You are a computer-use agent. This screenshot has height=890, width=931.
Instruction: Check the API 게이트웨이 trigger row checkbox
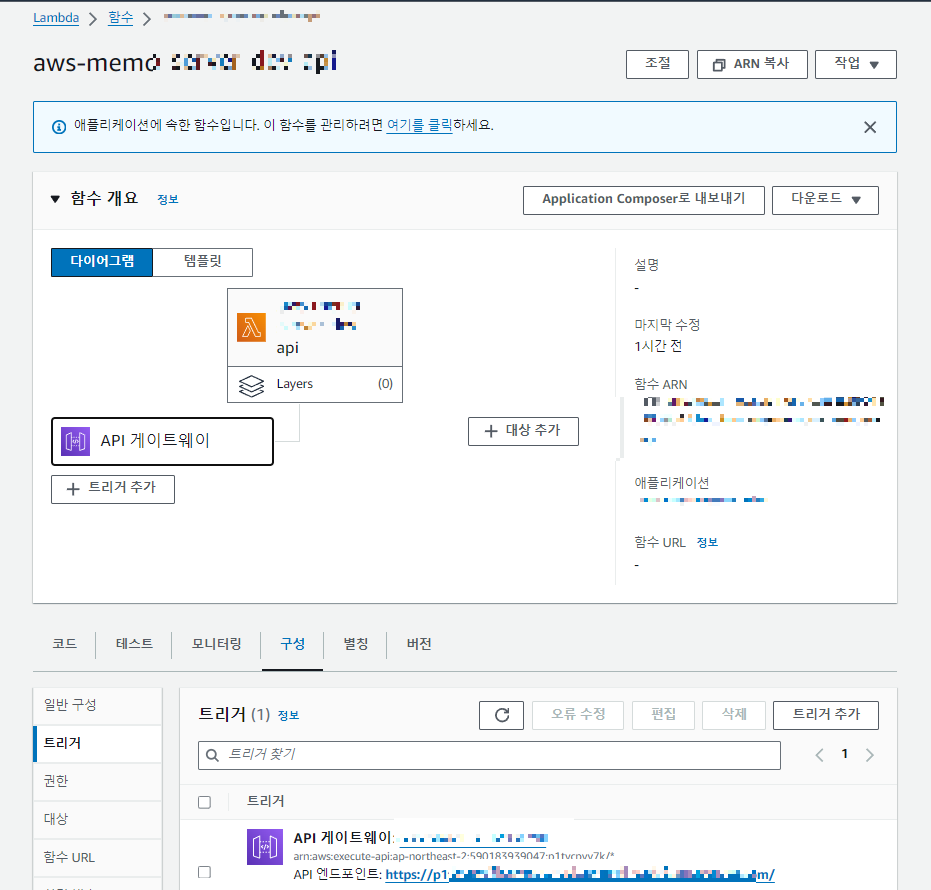point(204,872)
